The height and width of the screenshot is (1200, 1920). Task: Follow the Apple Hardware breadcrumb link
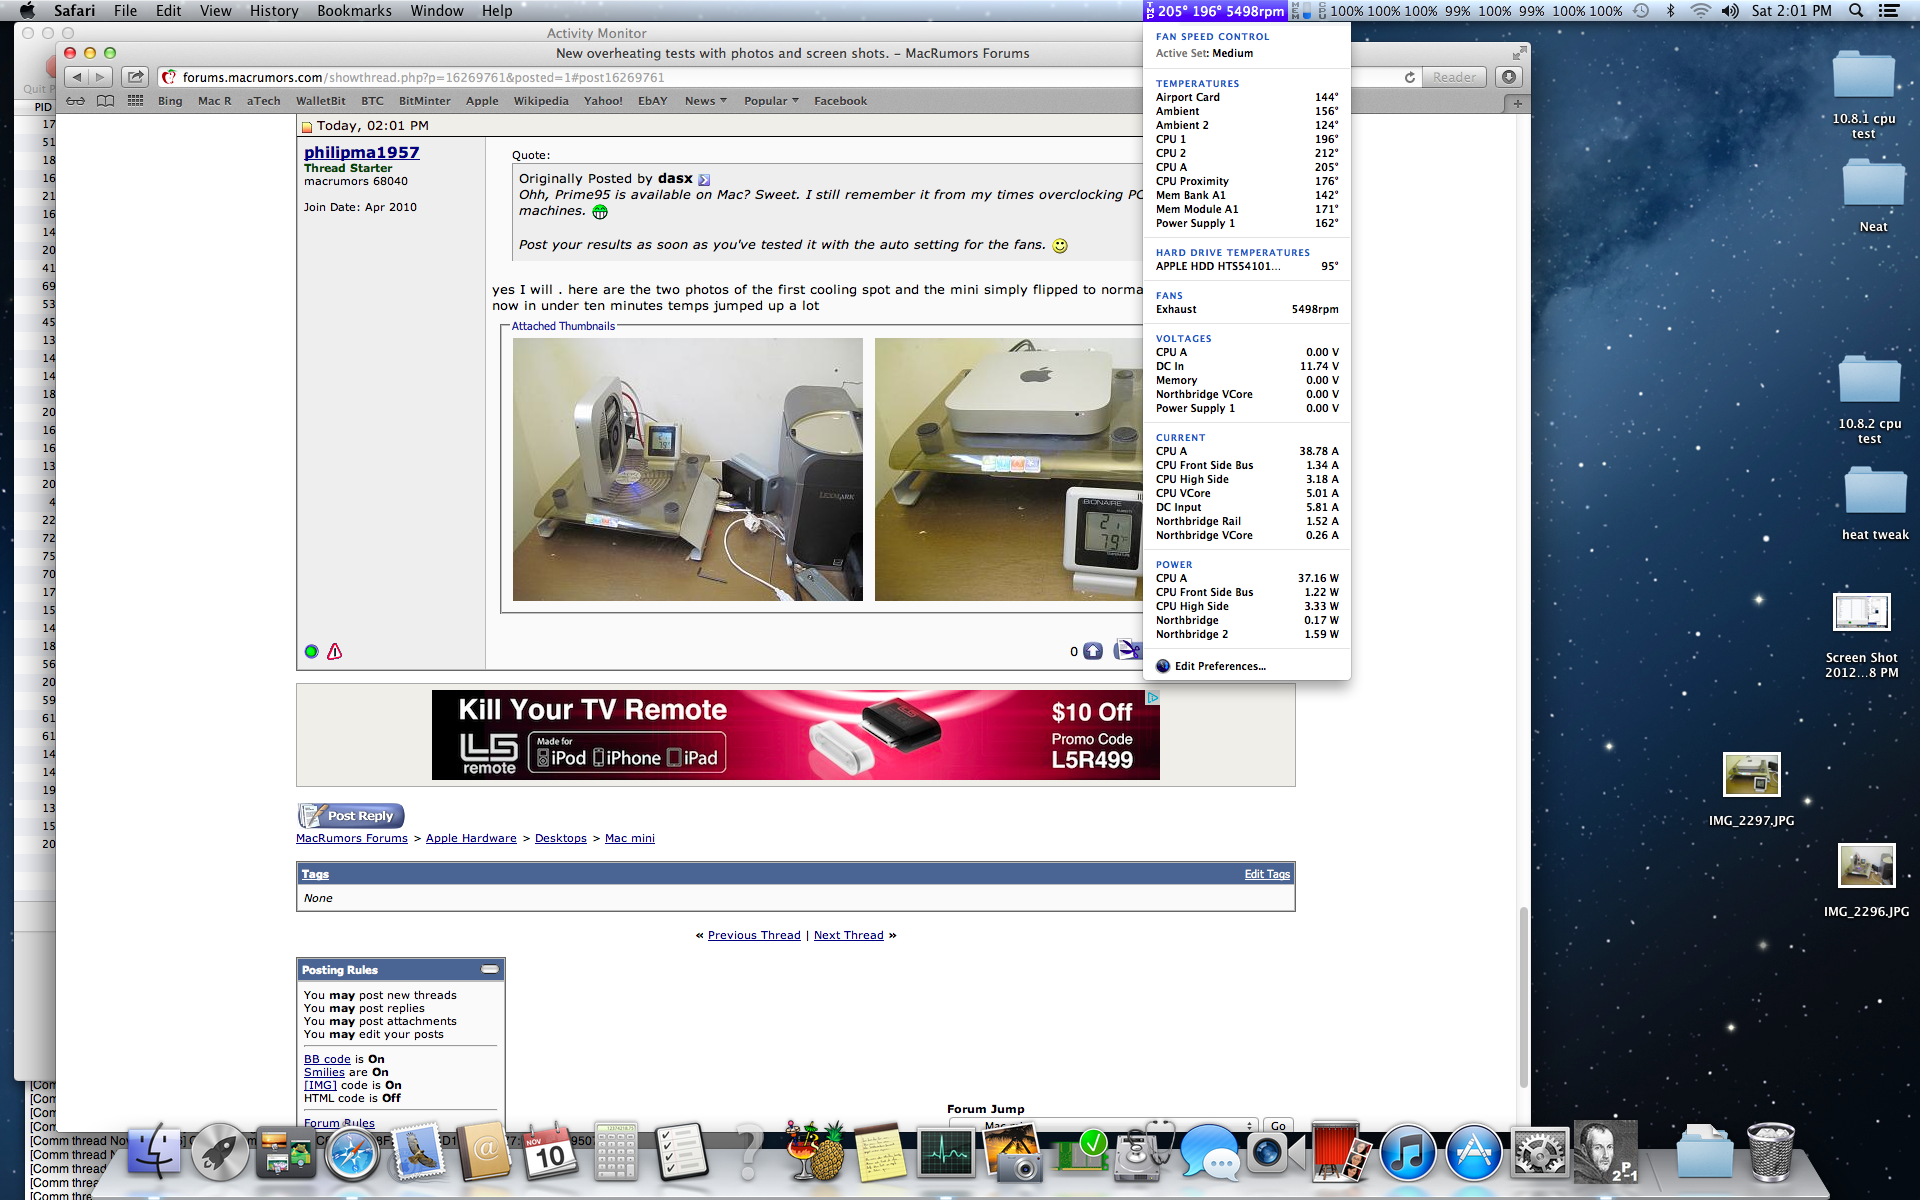click(x=471, y=838)
